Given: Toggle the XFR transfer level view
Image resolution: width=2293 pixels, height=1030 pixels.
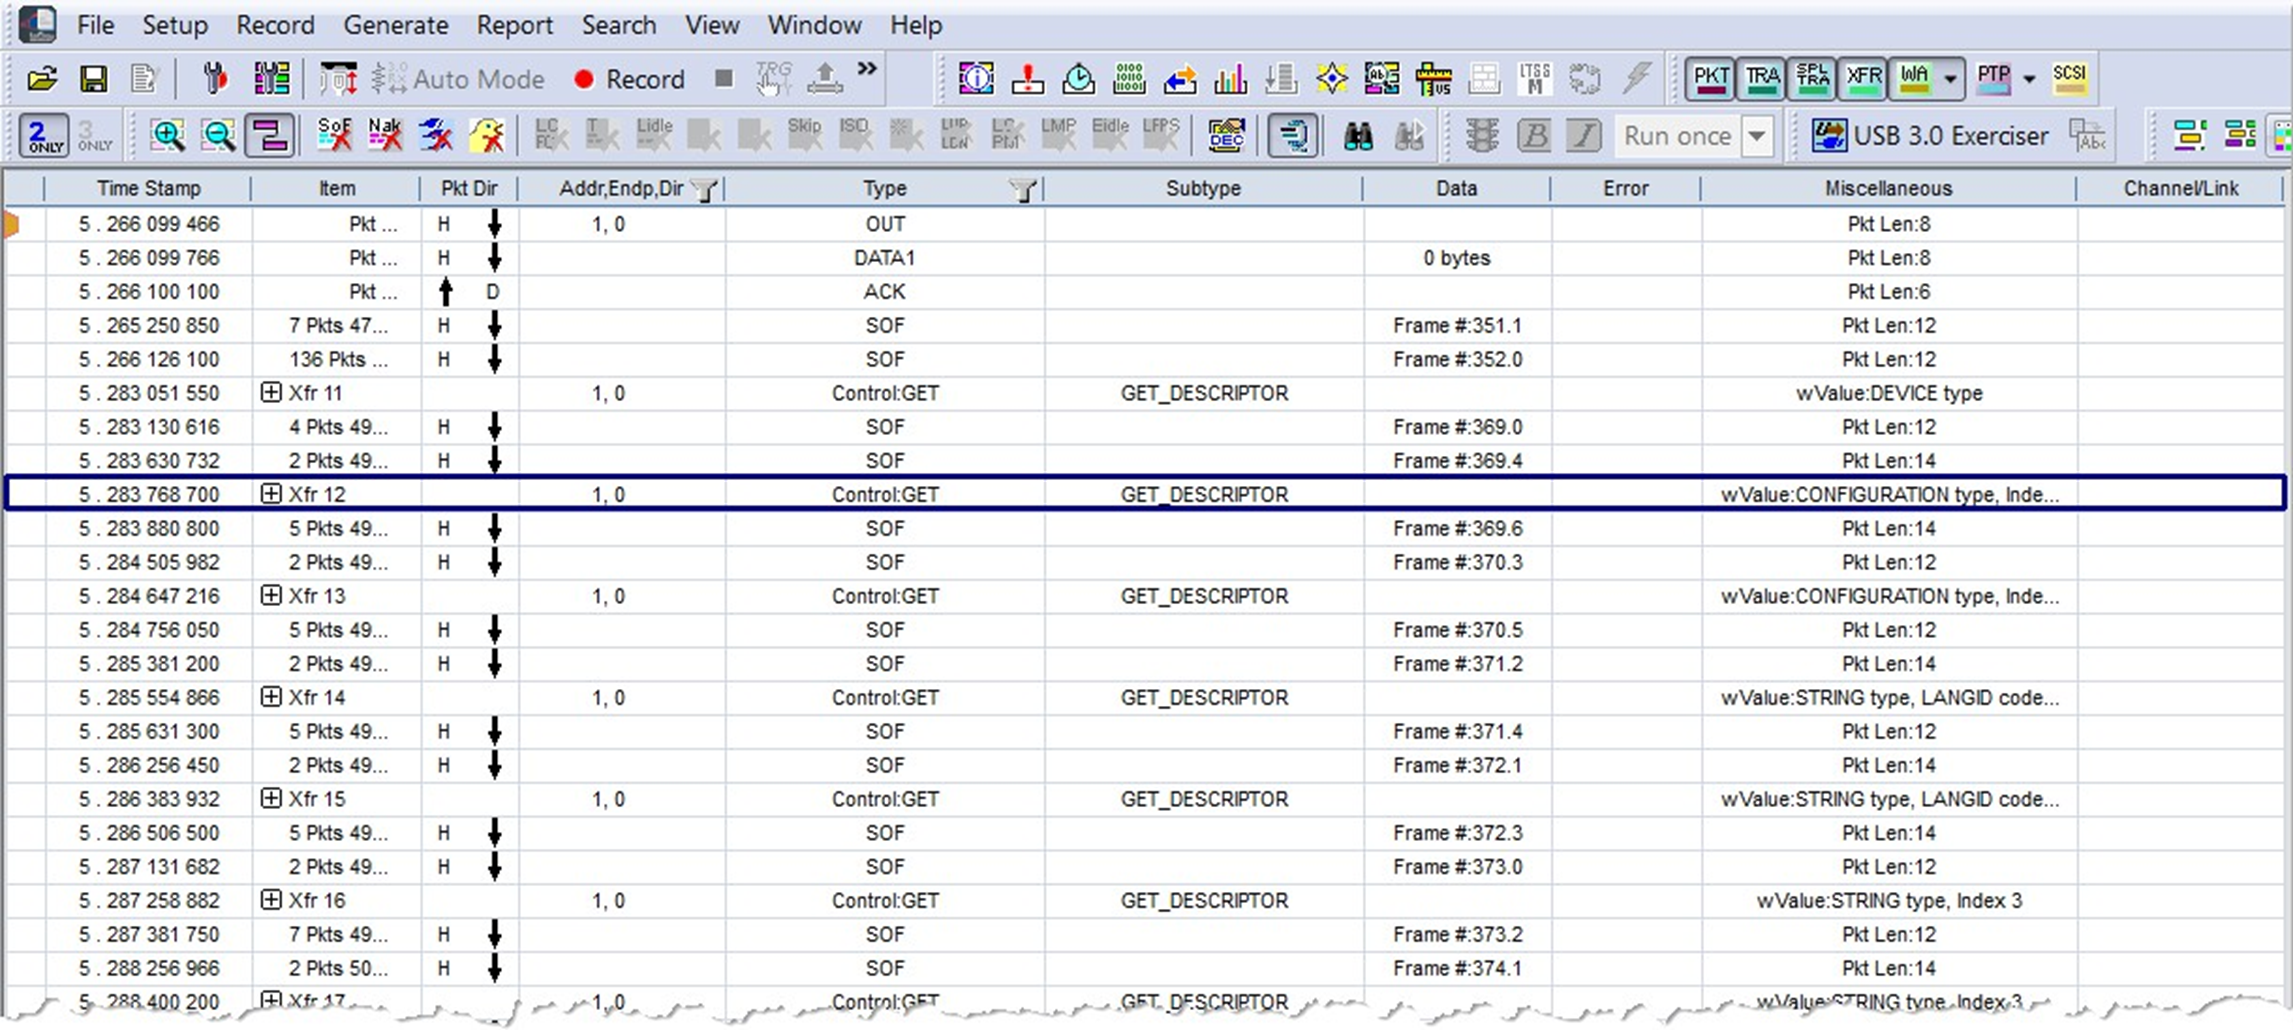Looking at the screenshot, I should click(x=1863, y=78).
